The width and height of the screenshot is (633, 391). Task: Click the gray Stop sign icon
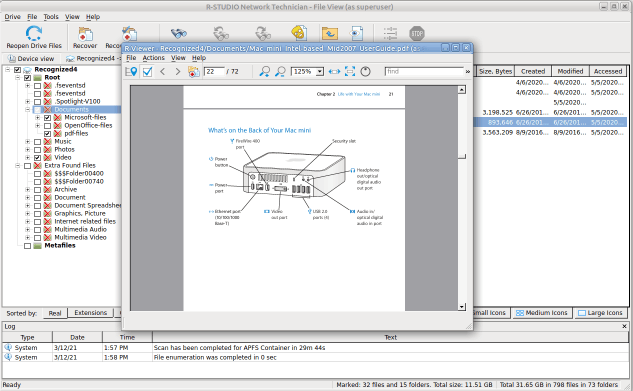[417, 33]
